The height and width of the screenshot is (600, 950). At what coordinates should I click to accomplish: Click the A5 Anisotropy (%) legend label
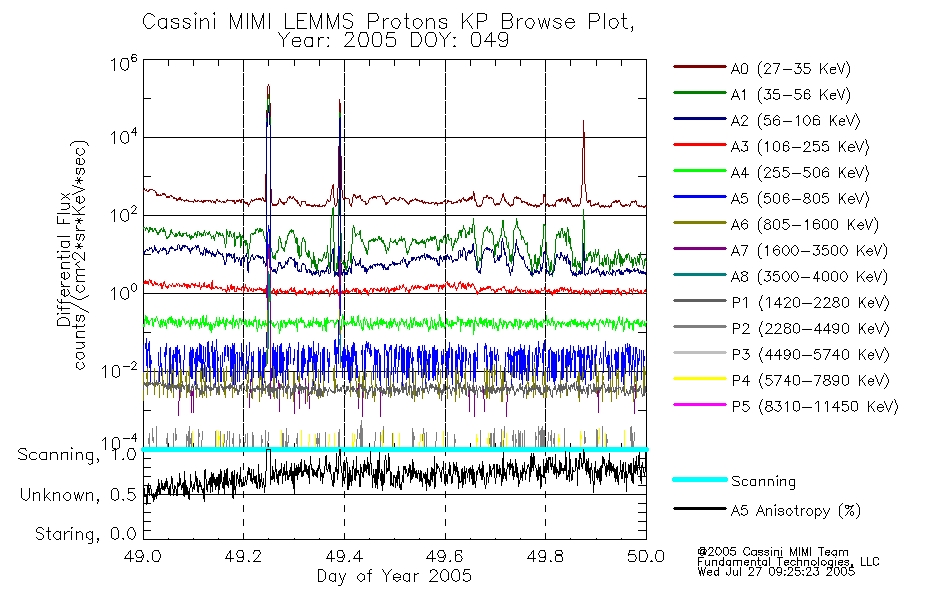(796, 510)
